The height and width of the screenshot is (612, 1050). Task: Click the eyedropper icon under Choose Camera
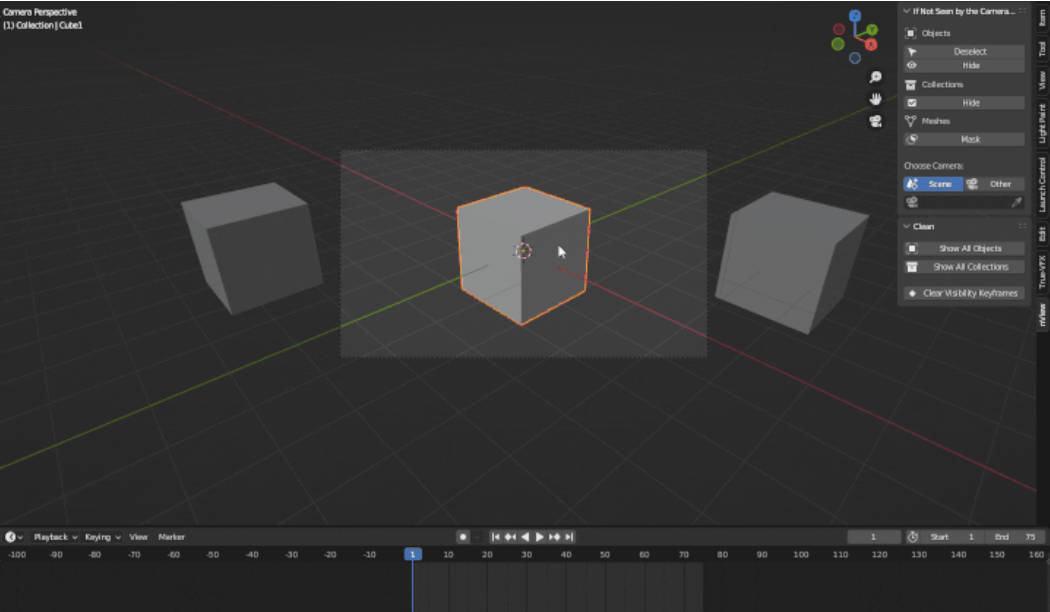(x=1016, y=201)
